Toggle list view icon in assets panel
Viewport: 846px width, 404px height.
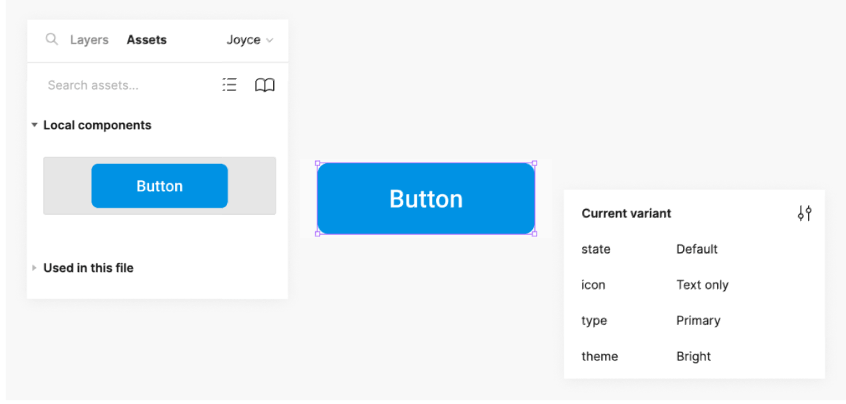229,85
